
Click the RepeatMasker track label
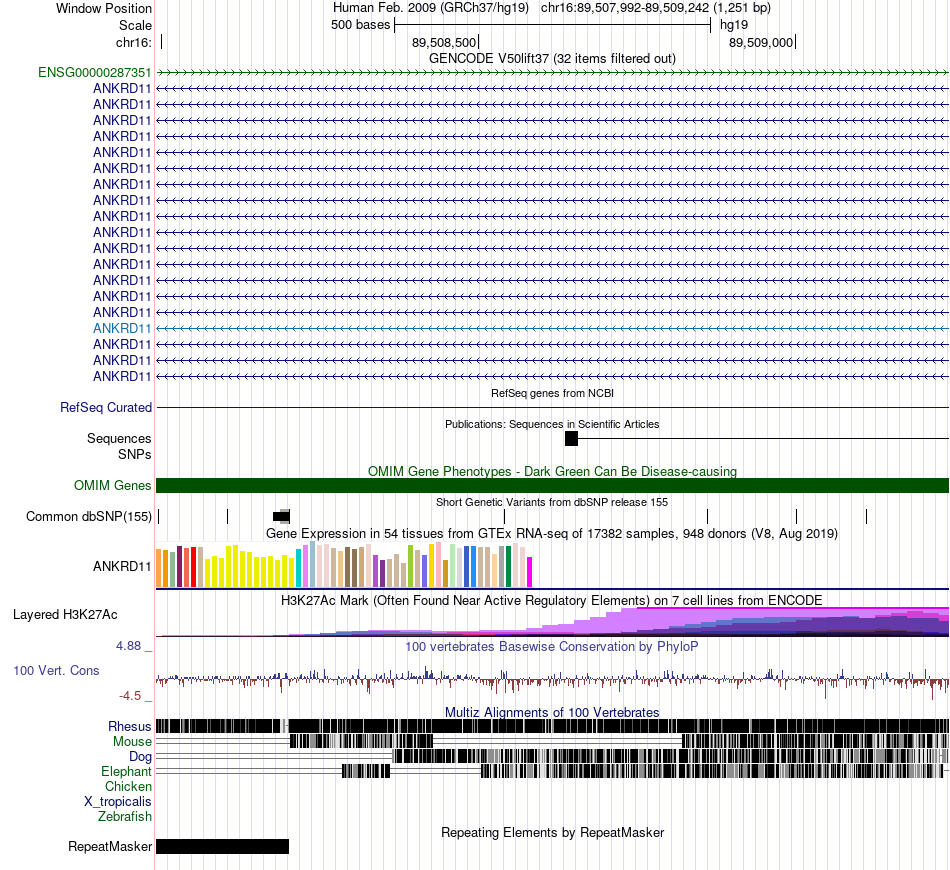click(x=110, y=847)
